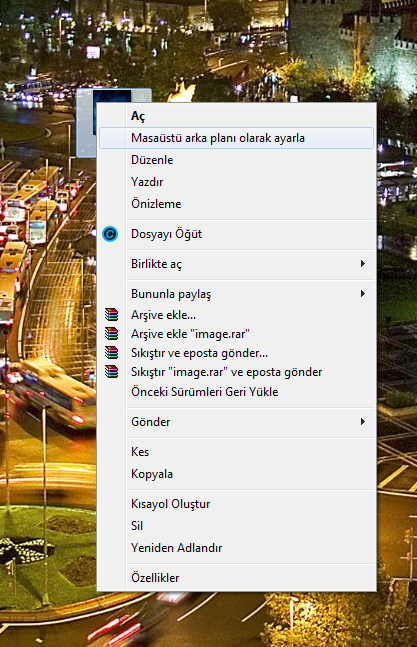This screenshot has width=417, height=647.
Task: Choose Düzenle from the context menu
Action: tap(236, 160)
